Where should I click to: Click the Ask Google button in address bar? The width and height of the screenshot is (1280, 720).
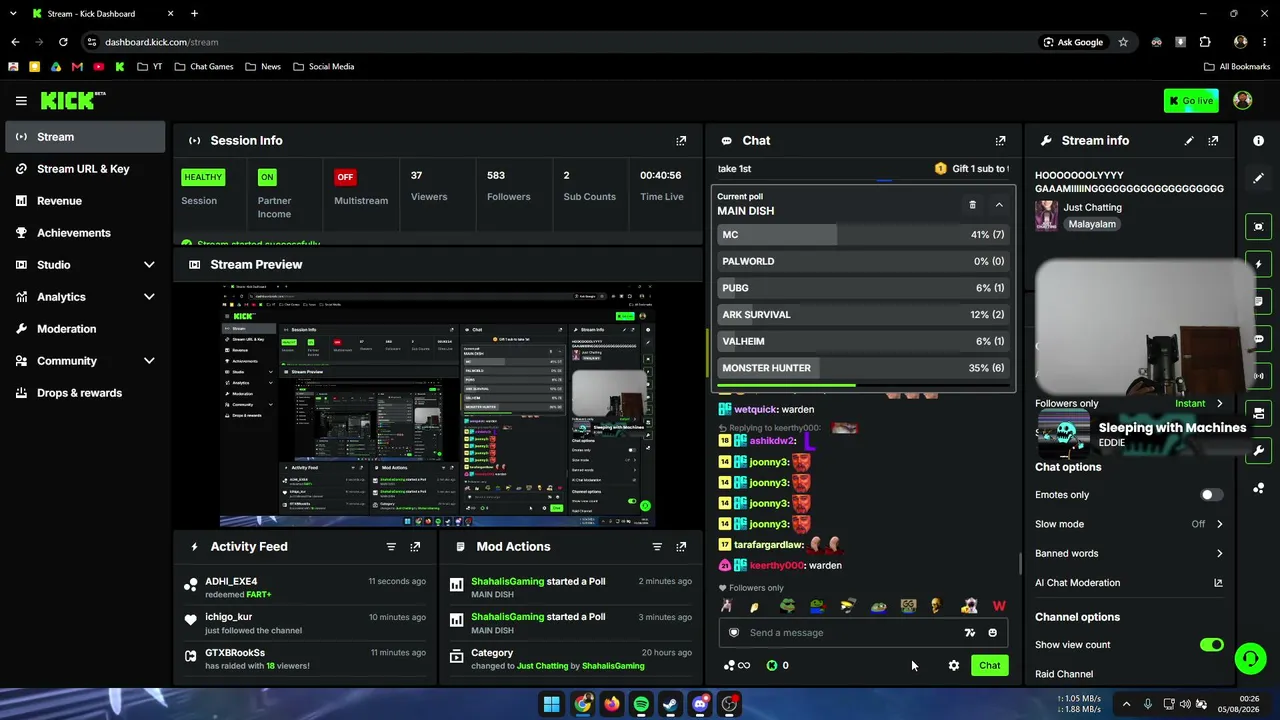tap(1073, 42)
